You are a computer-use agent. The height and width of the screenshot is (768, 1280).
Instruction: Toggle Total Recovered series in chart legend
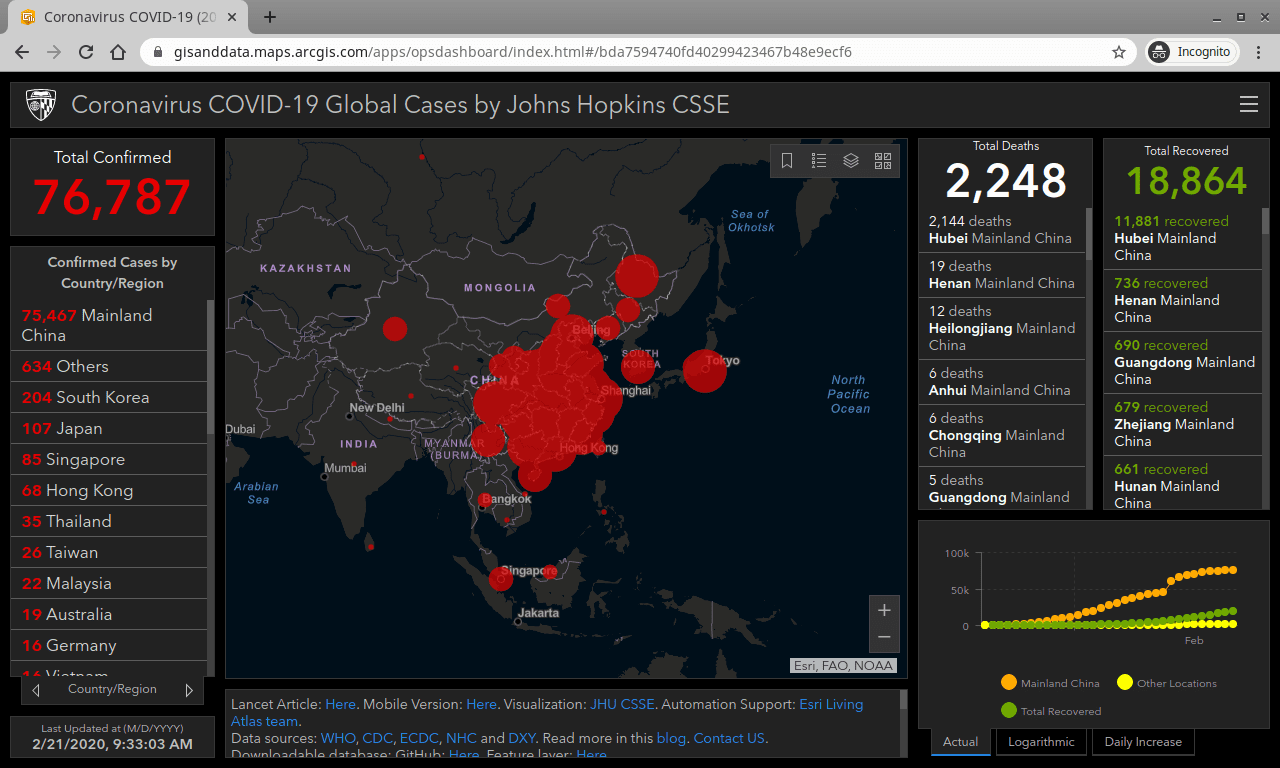click(1051, 711)
